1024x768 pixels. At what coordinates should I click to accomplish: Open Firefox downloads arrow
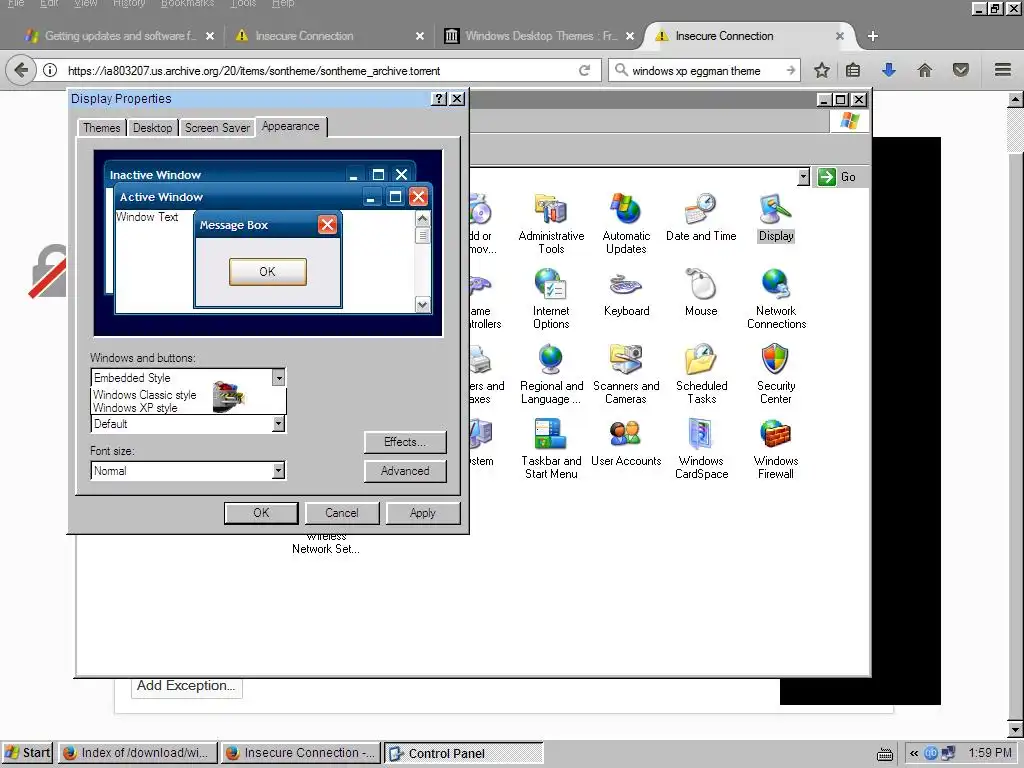click(888, 70)
